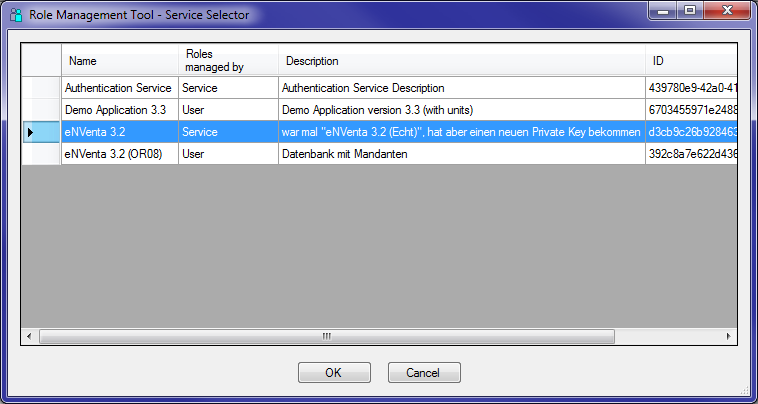Click the OK button
The width and height of the screenshot is (758, 404).
334,373
